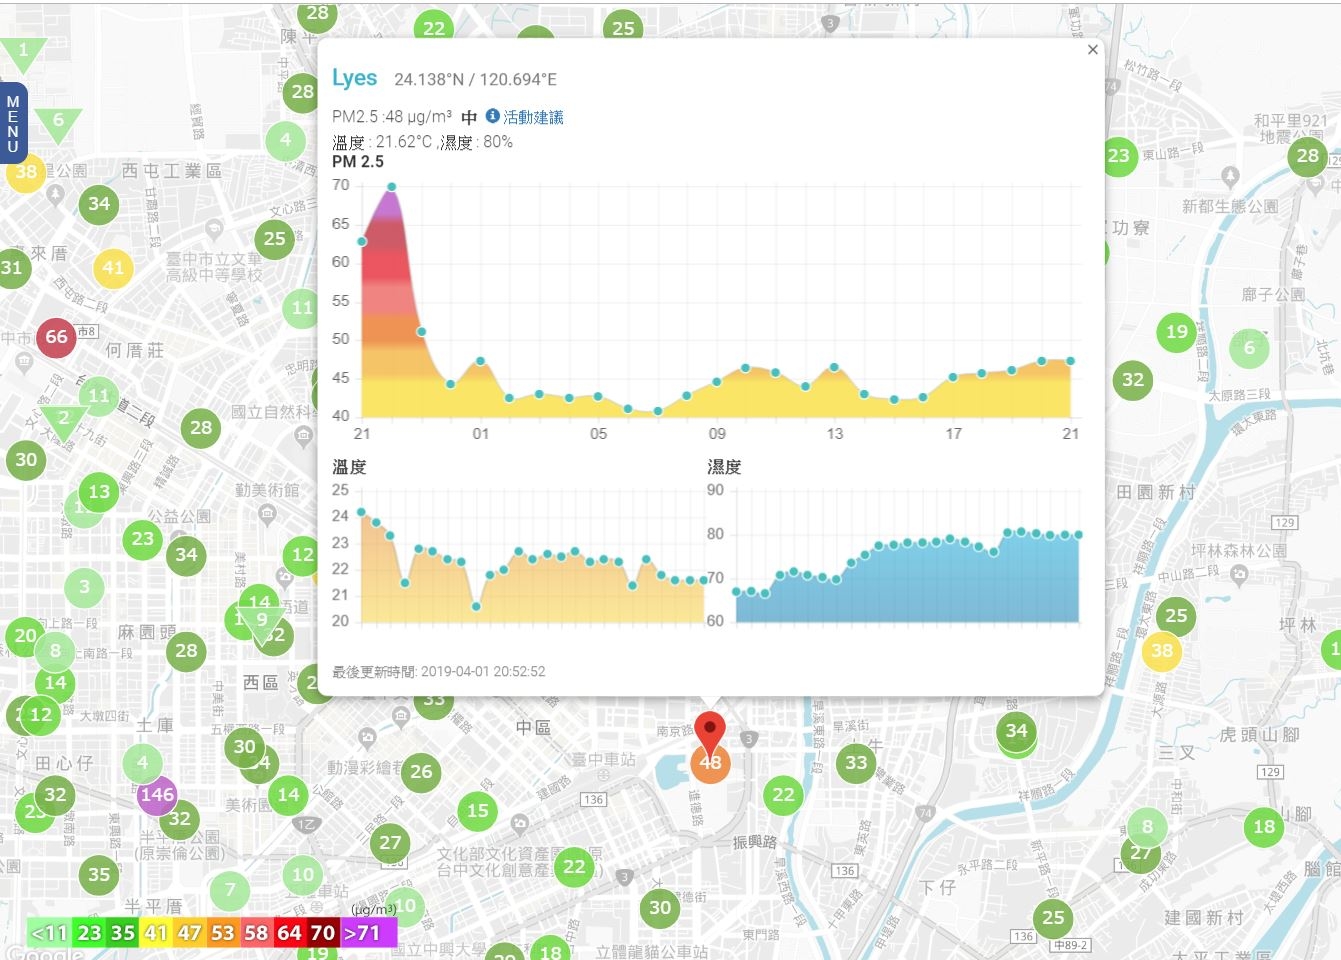Image resolution: width=1341 pixels, height=960 pixels.
Task: Select the PM2.5 :48 μg/m³ reading
Action: click(x=392, y=117)
